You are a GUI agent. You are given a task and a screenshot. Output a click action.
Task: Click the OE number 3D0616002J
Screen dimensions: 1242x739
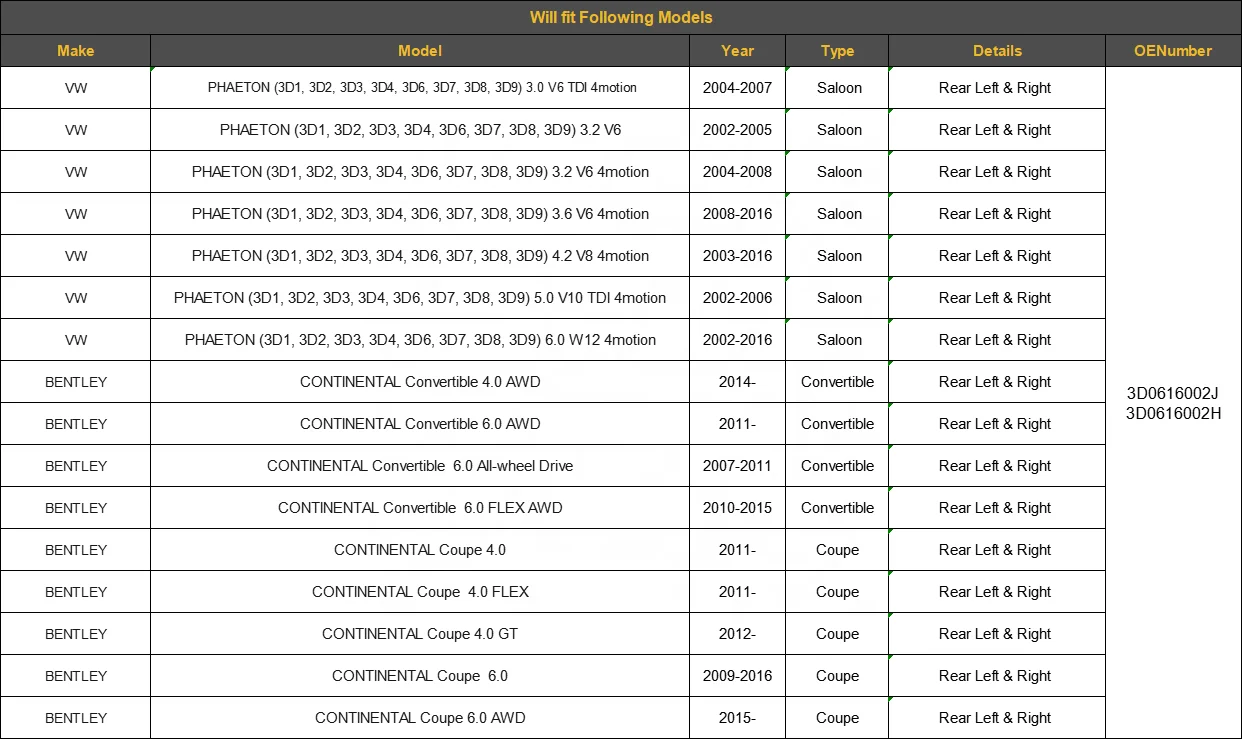[1173, 393]
